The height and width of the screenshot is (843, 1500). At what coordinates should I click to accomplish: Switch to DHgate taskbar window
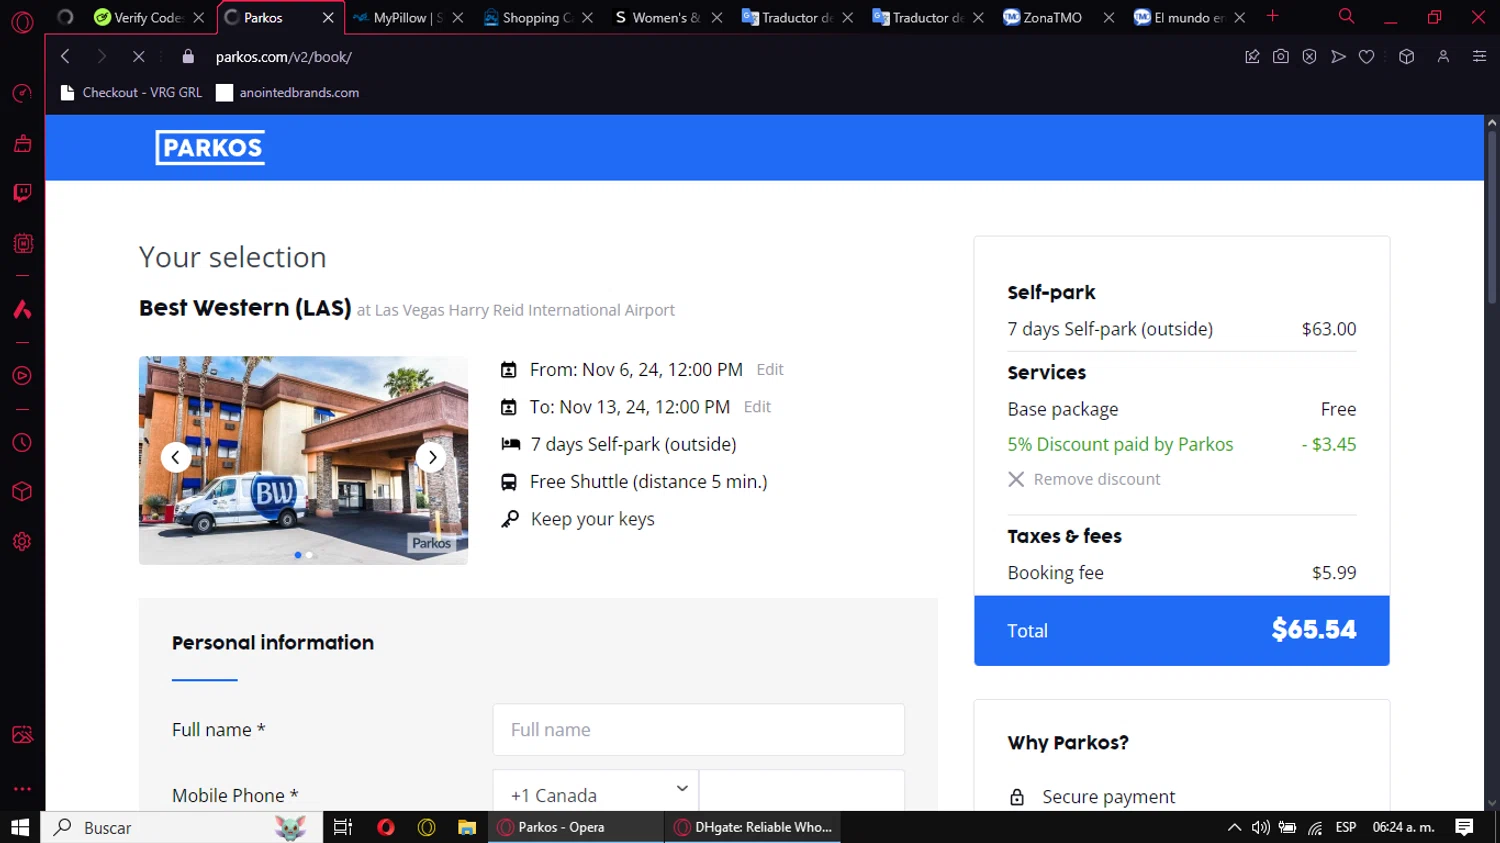click(x=753, y=827)
